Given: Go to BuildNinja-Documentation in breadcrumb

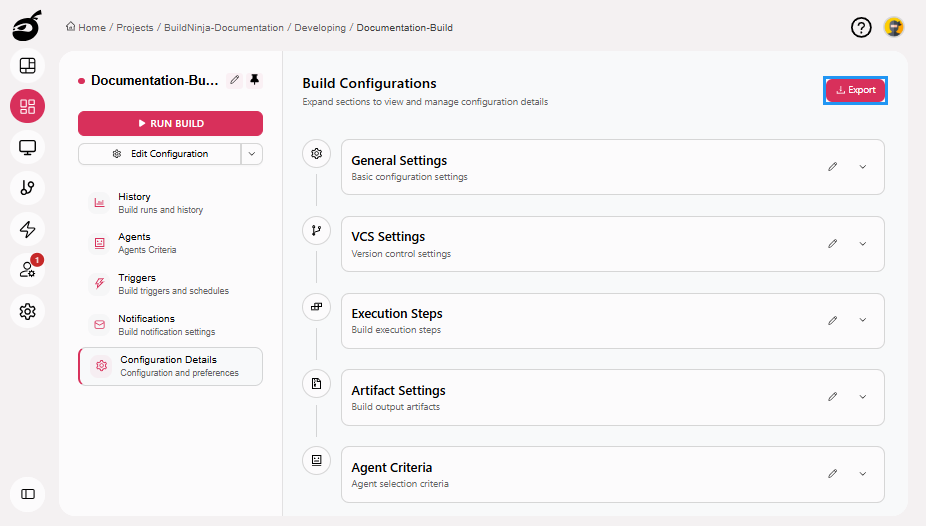Looking at the screenshot, I should 224,28.
